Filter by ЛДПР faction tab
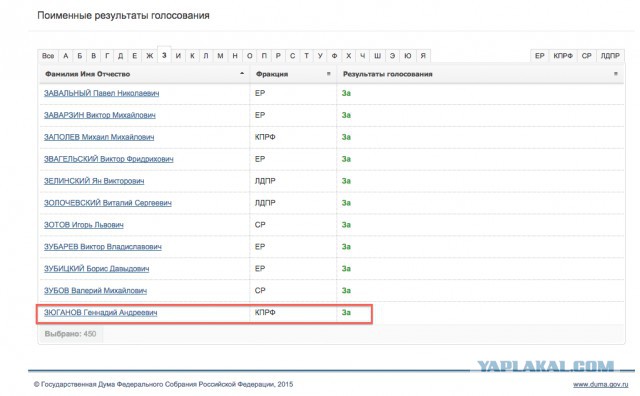This screenshot has height=396, width=640. coord(610,56)
